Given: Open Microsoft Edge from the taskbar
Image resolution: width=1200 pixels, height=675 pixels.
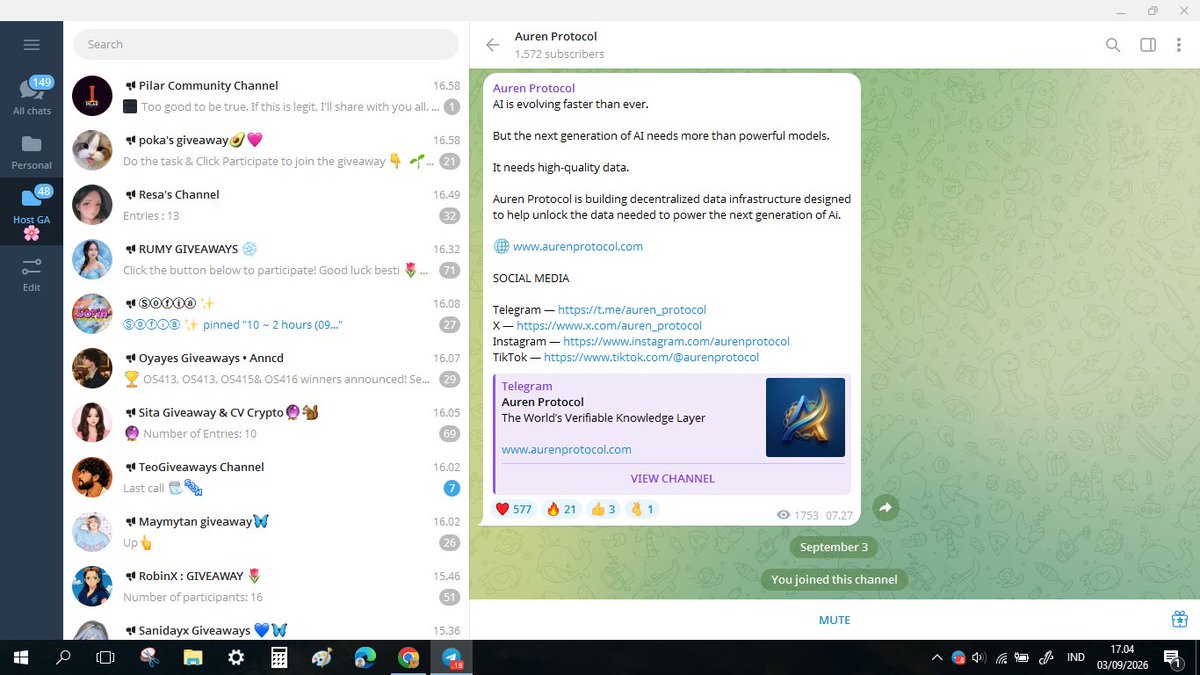Looking at the screenshot, I should coord(365,658).
